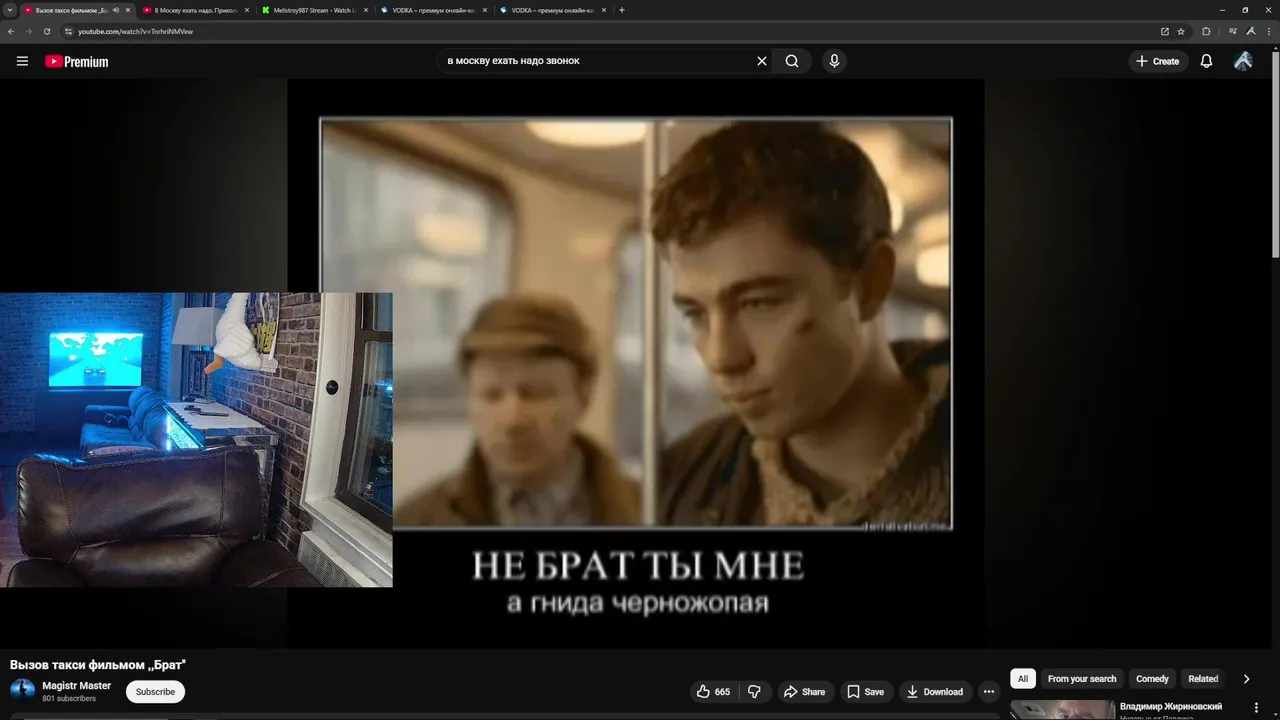This screenshot has height=720, width=1280.
Task: Run search with the magnifier button
Action: pyautogui.click(x=792, y=61)
